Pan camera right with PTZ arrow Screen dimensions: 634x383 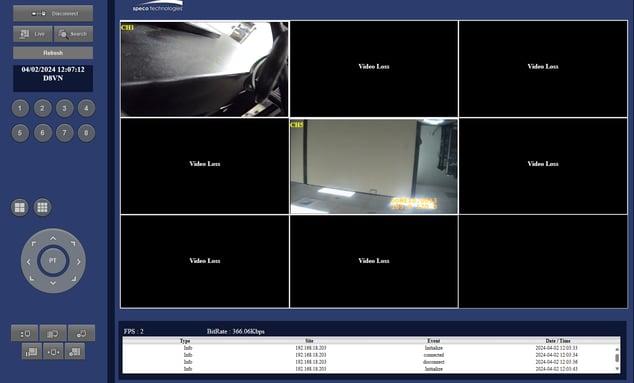point(78,262)
